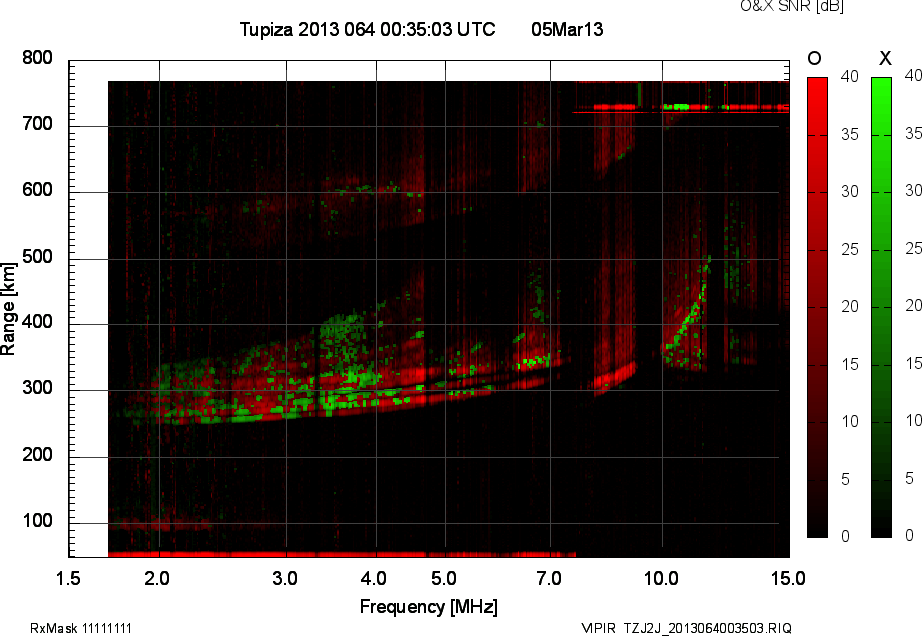Click the green X-mode SNR color bar
This screenshot has width=922, height=636.
pyautogui.click(x=881, y=307)
